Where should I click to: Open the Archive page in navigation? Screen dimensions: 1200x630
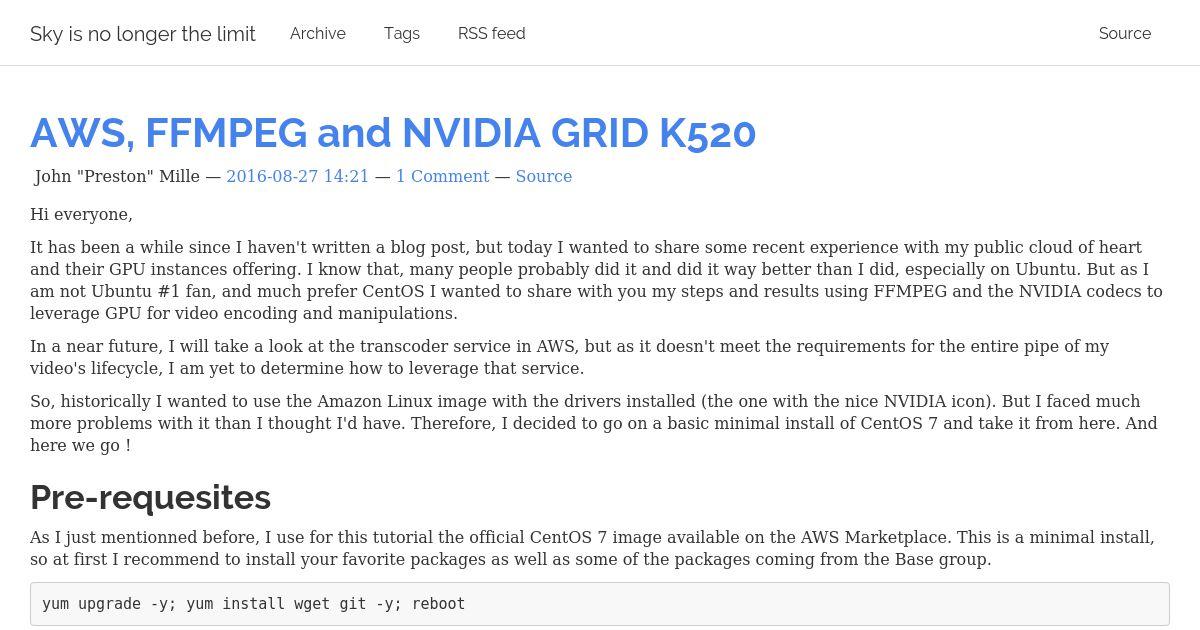pyautogui.click(x=318, y=33)
